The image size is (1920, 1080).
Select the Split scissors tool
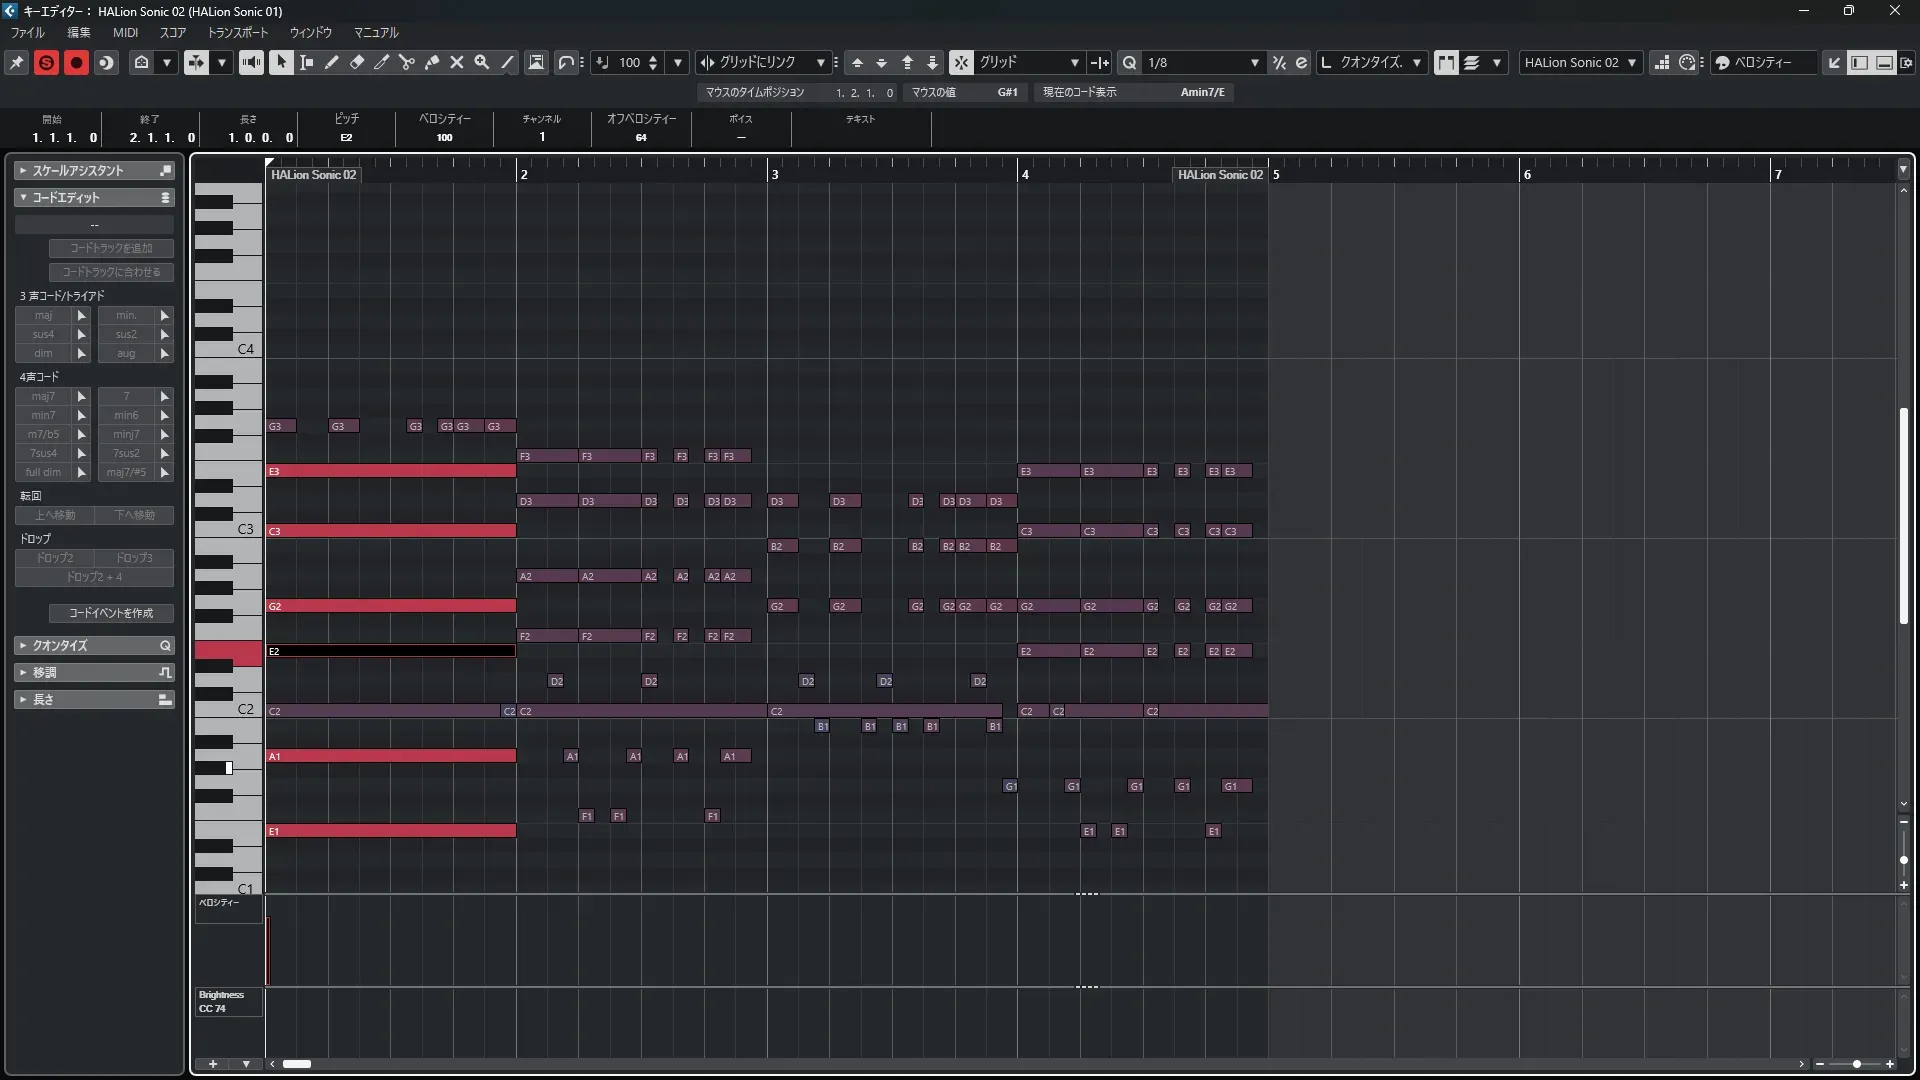tap(407, 62)
